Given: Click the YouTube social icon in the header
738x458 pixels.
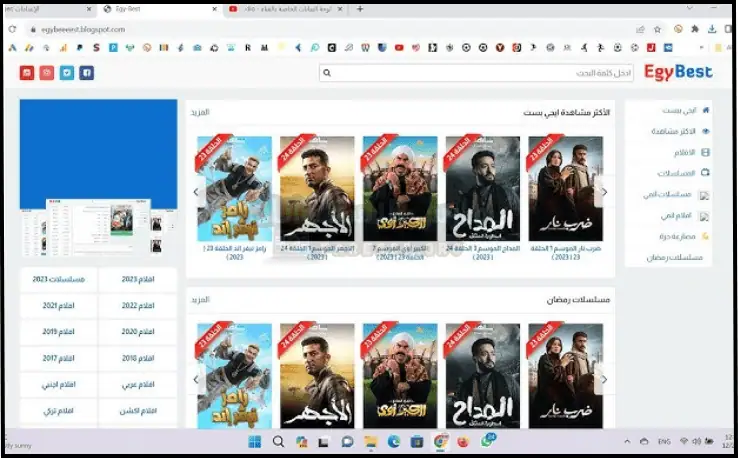Looking at the screenshot, I should pyautogui.click(x=27, y=72).
